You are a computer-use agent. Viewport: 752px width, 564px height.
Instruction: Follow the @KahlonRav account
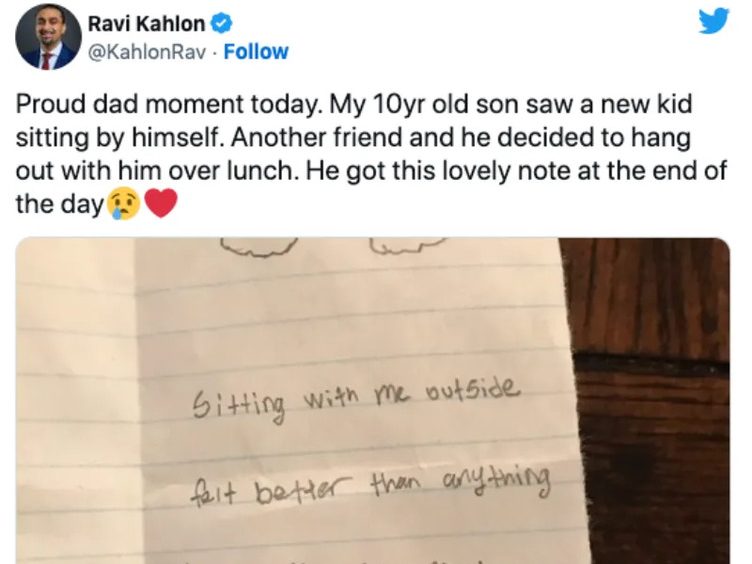(256, 52)
